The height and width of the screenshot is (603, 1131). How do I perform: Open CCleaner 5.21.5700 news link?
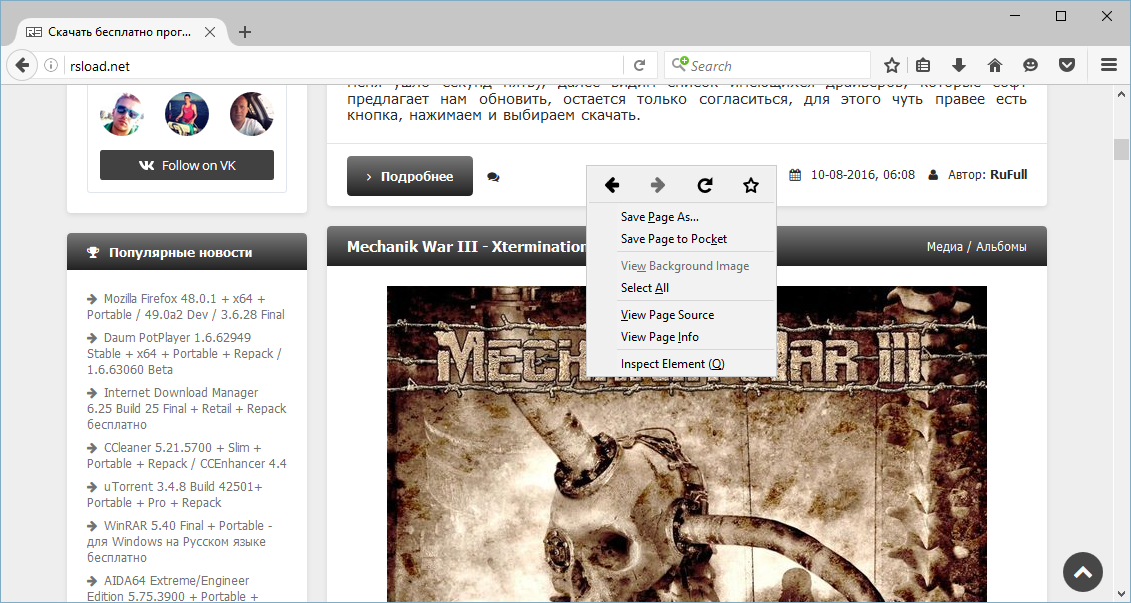(x=186, y=456)
